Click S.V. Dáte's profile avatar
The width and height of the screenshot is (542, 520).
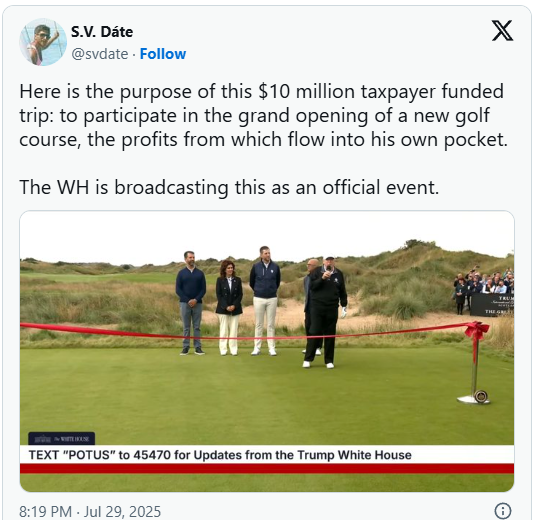click(43, 42)
